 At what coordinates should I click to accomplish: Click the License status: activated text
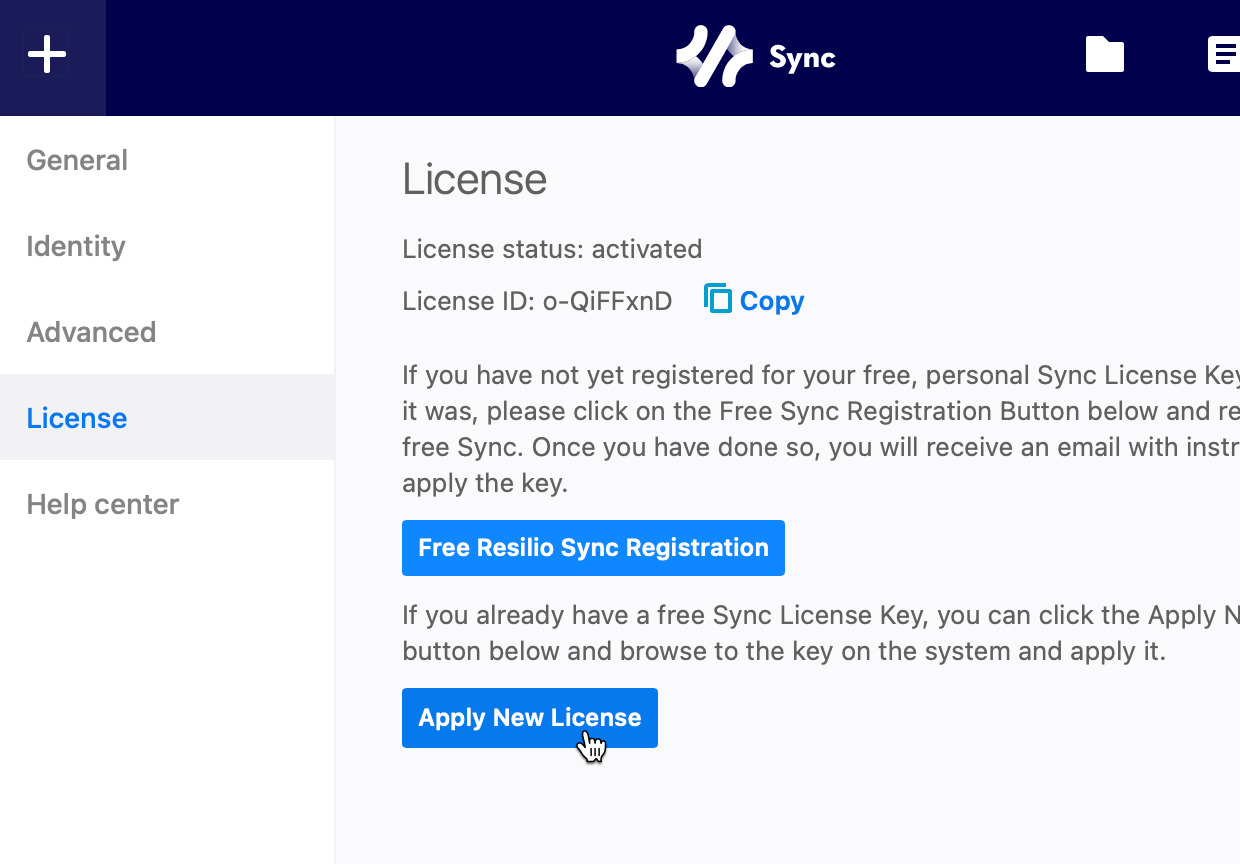point(552,249)
